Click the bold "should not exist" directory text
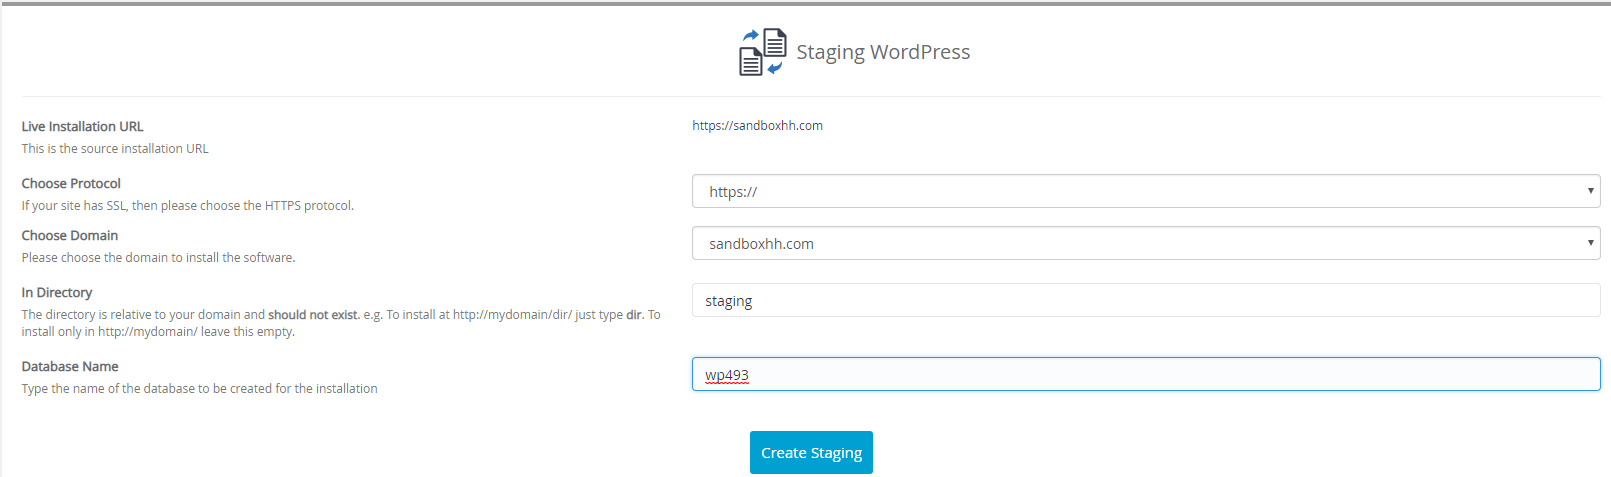Image resolution: width=1611 pixels, height=477 pixels. tap(313, 315)
